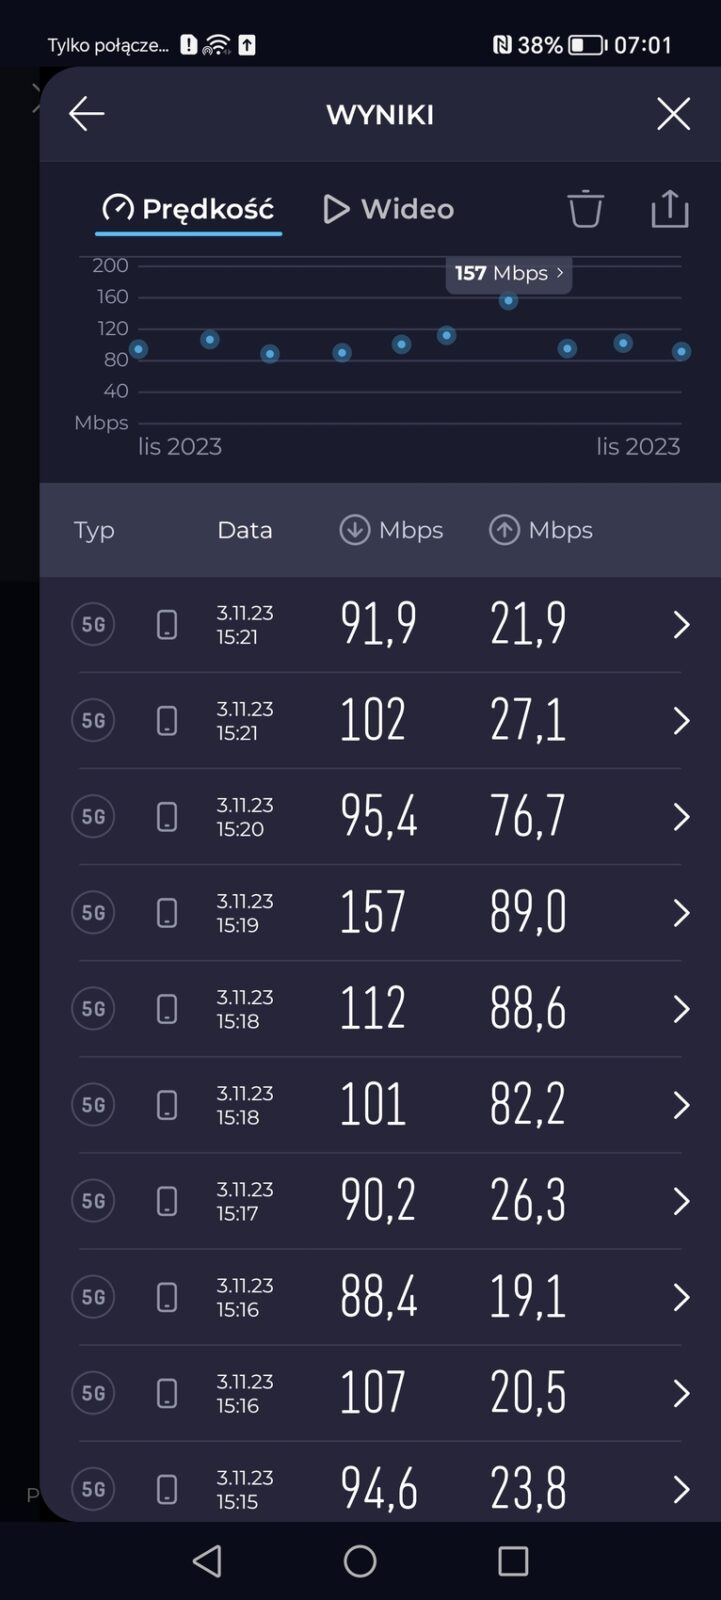Image resolution: width=721 pixels, height=1600 pixels.
Task: Delete results with the trash icon
Action: point(585,209)
